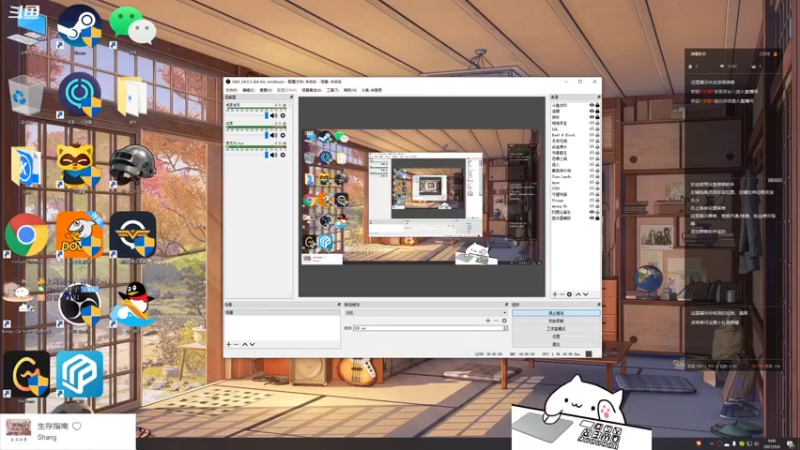Open gear settings of bottom Aux channel

click(x=283, y=155)
